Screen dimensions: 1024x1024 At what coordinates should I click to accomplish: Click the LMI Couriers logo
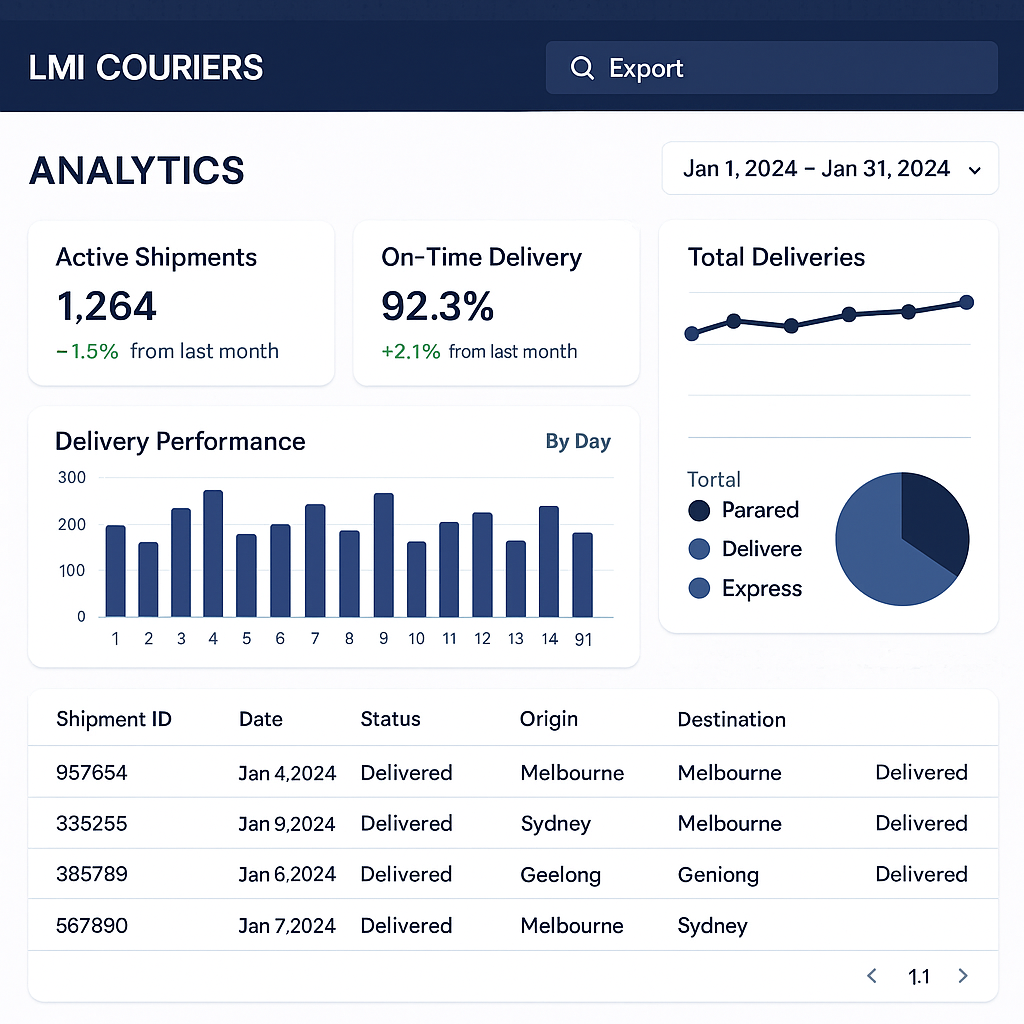coord(145,67)
